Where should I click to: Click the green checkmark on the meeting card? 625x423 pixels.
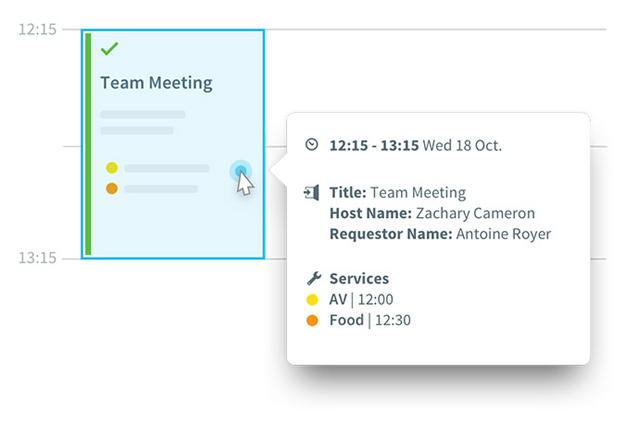click(109, 49)
